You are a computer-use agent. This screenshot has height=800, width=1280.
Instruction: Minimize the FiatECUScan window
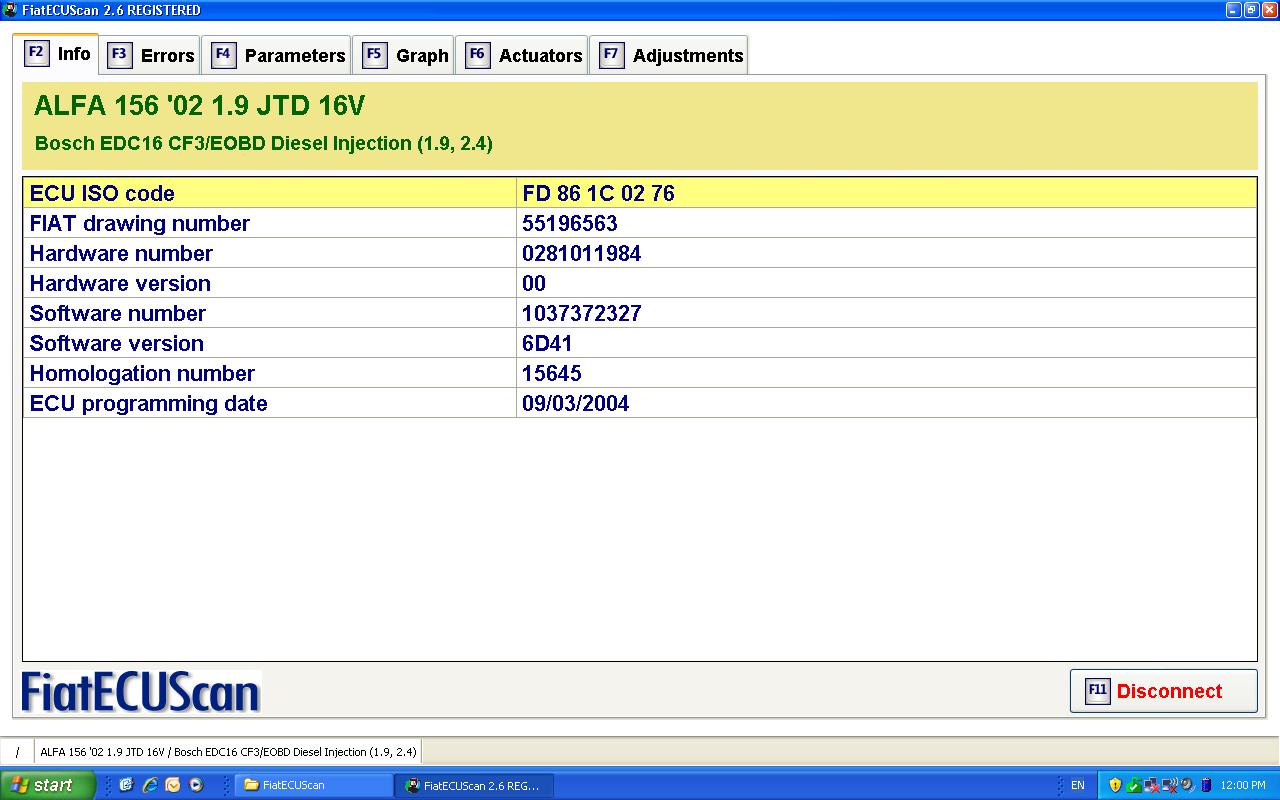click(1233, 10)
